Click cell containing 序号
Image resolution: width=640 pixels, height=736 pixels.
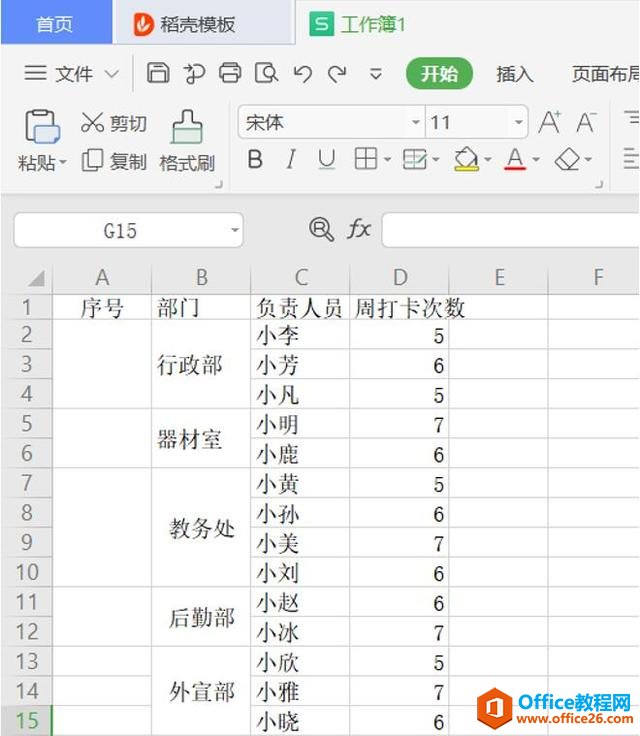click(x=102, y=308)
